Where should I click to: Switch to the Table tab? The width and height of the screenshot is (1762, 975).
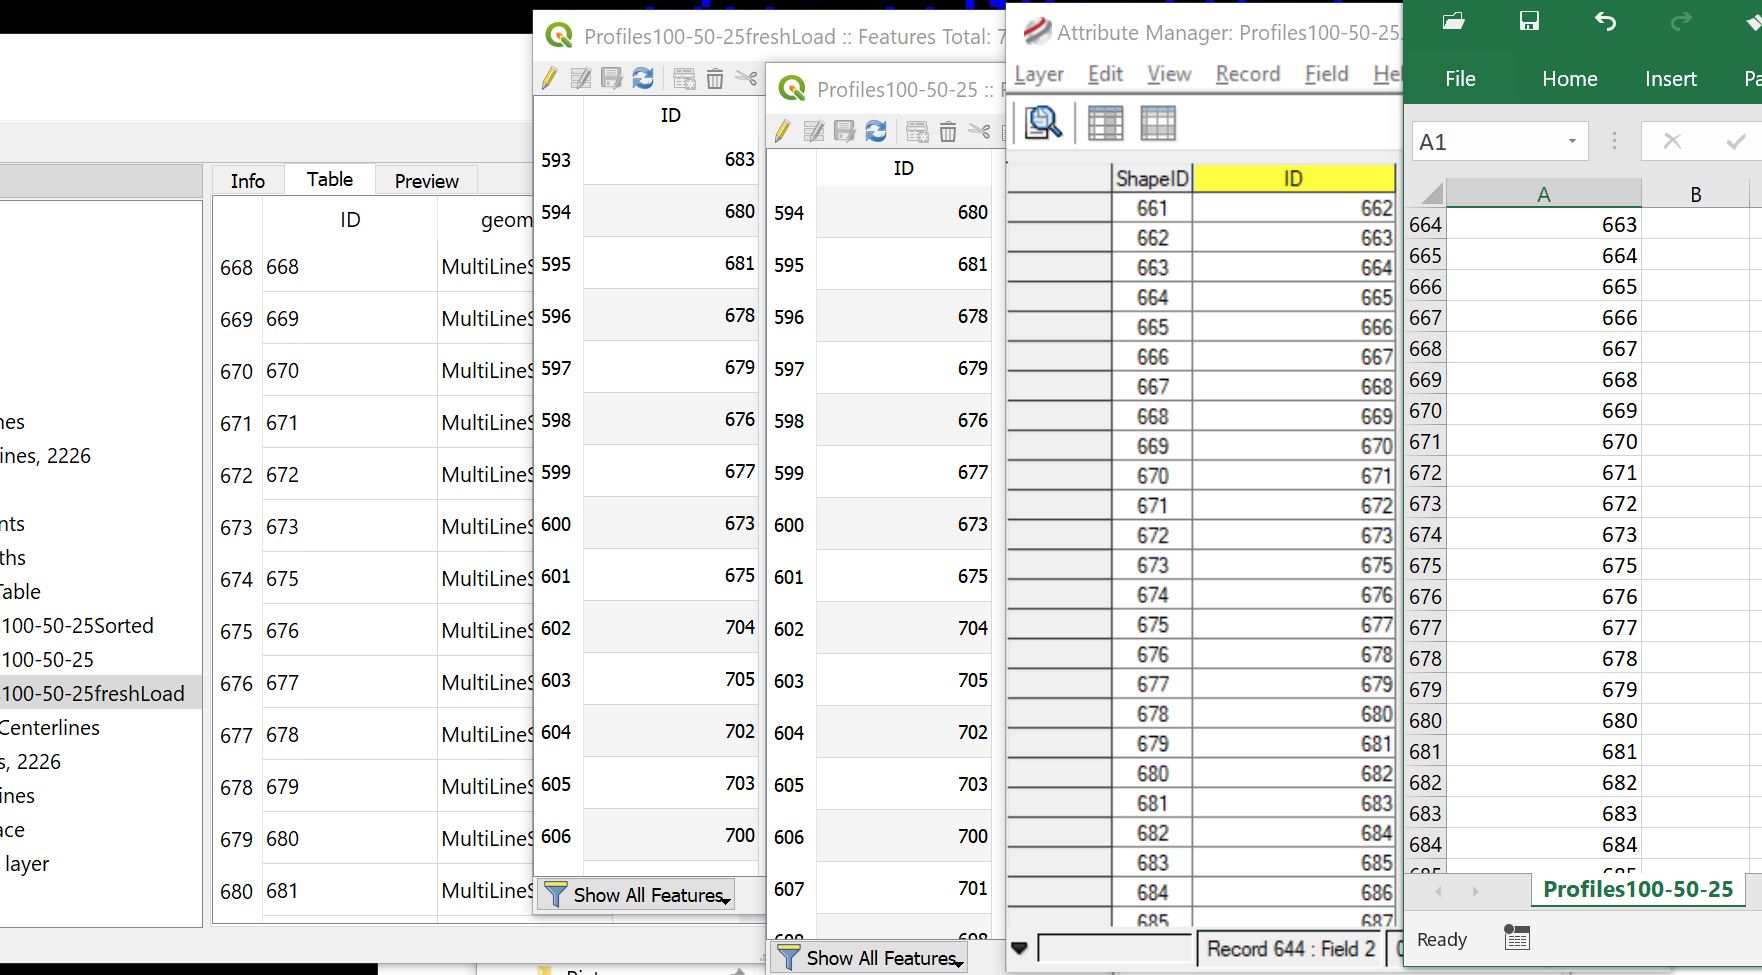pos(330,179)
